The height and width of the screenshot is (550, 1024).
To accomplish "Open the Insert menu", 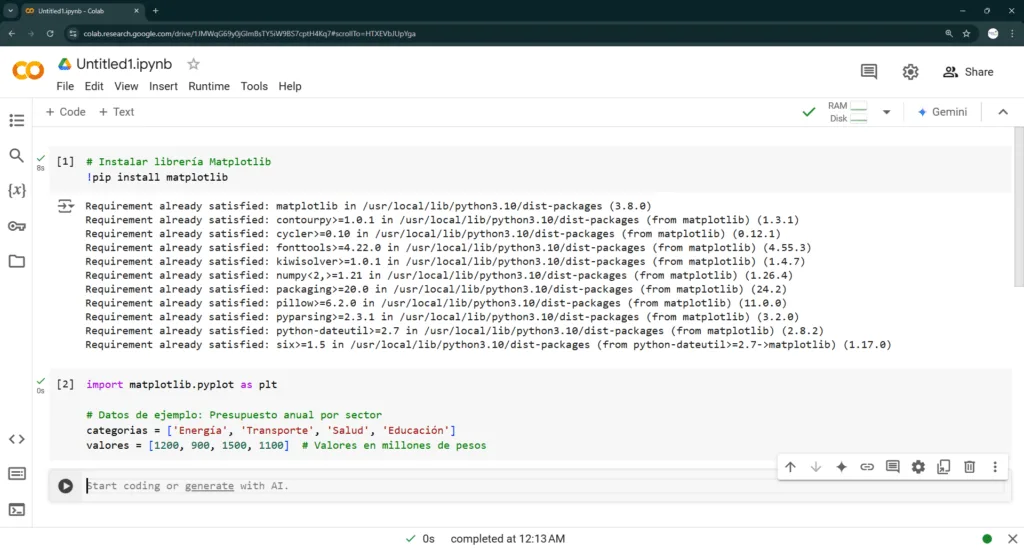I will 163,86.
